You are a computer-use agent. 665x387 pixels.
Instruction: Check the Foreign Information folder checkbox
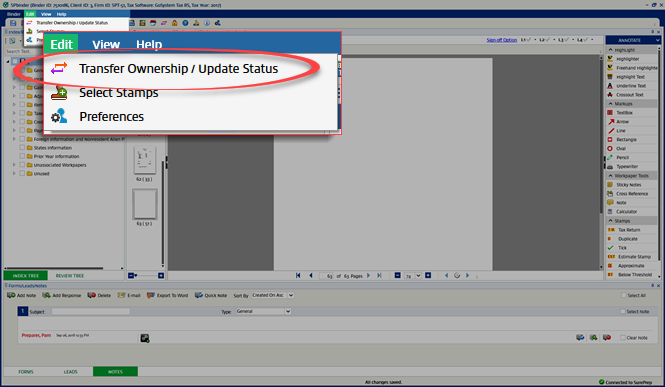22,139
